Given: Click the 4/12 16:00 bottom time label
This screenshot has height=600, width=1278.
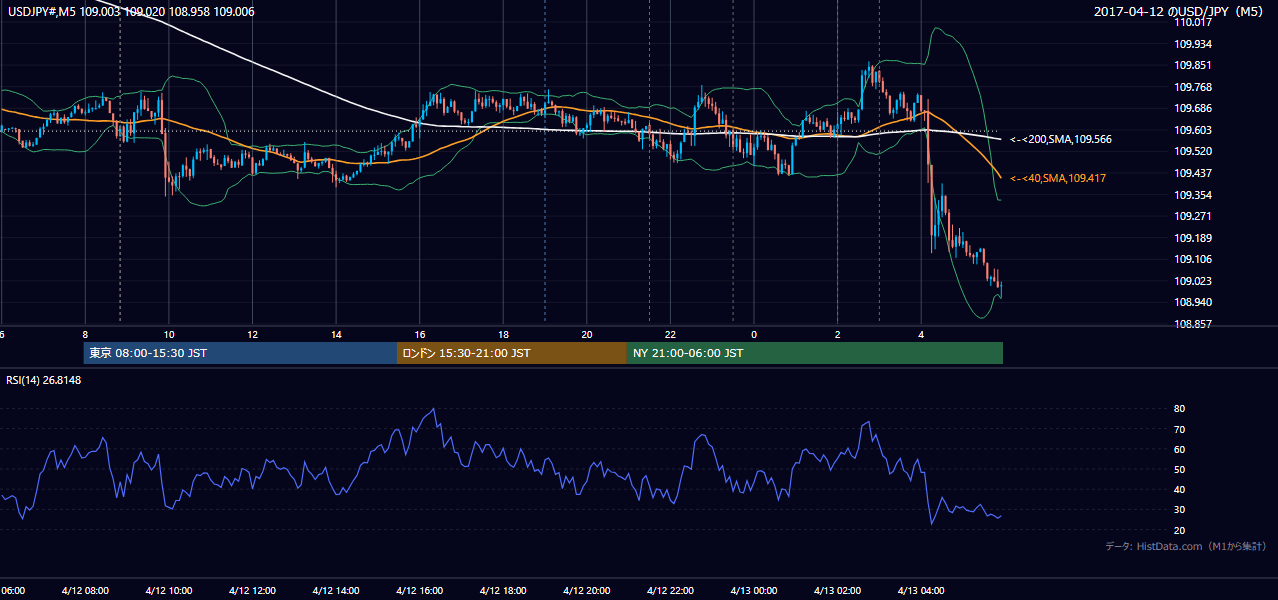Looking at the screenshot, I should tap(419, 591).
